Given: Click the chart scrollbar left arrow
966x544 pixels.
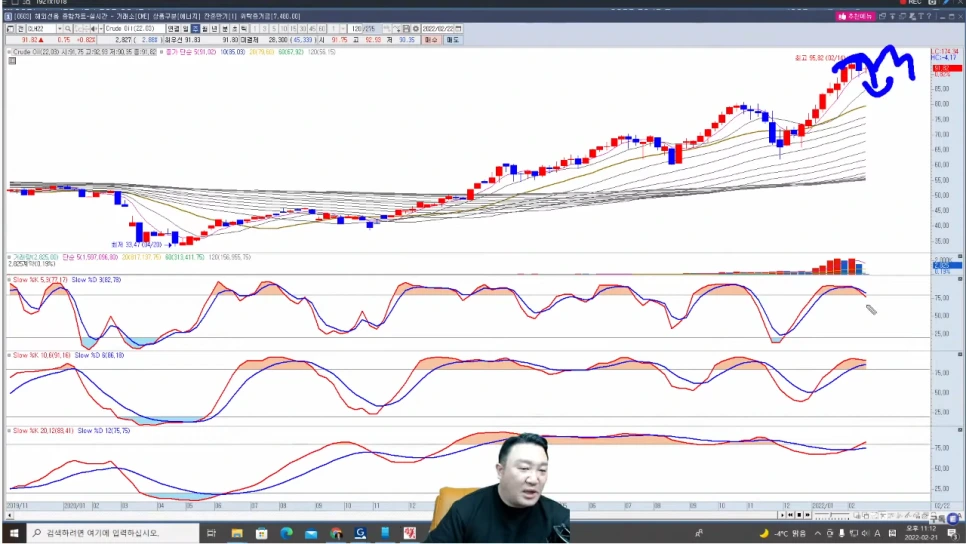Looking at the screenshot, I should coord(9,515).
